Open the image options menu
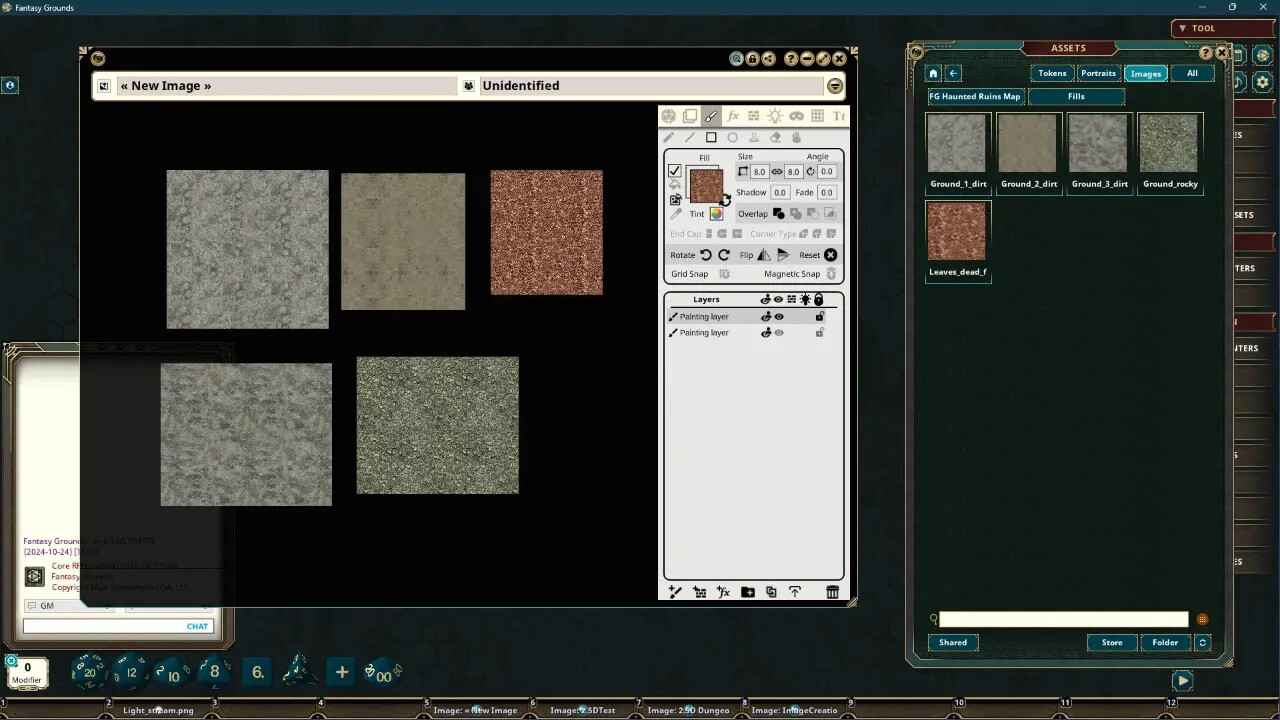 [835, 85]
